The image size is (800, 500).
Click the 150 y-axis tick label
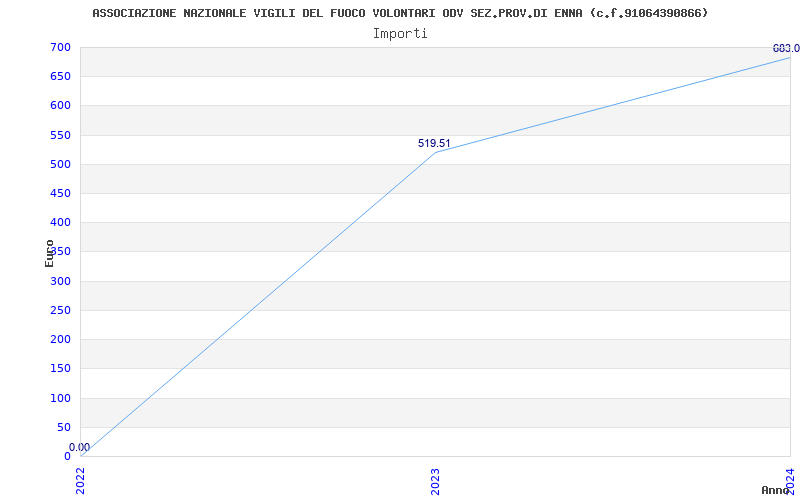point(60,368)
